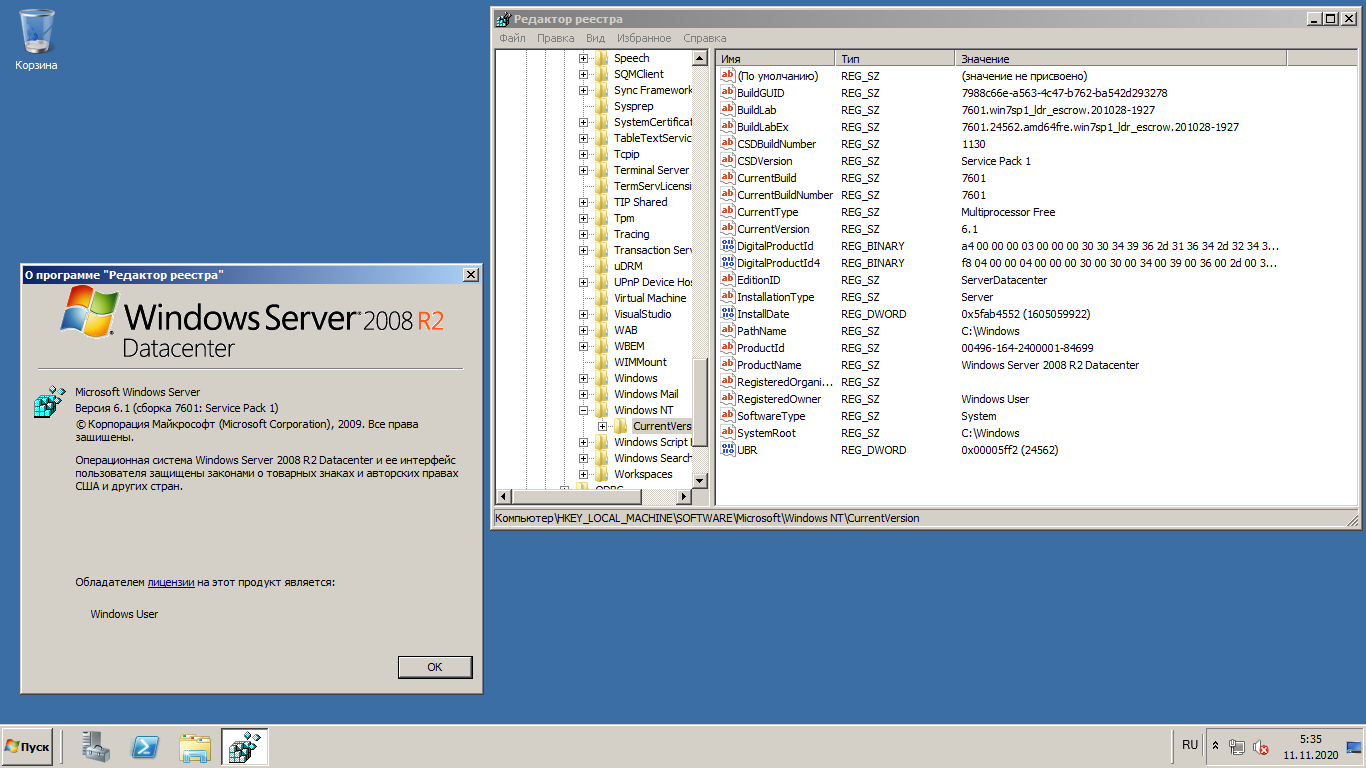Open the Избранное menu

point(645,38)
